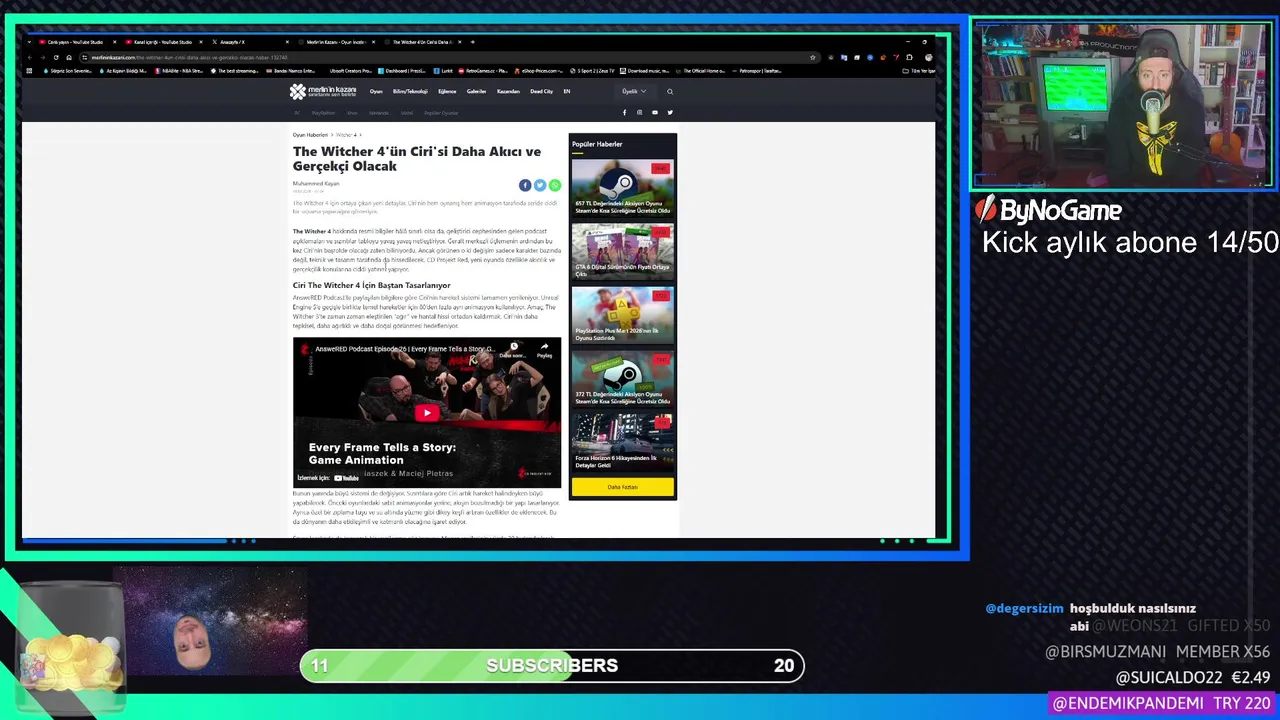Open the 657 TL Aksiyon Oyunu news card

coord(622,187)
